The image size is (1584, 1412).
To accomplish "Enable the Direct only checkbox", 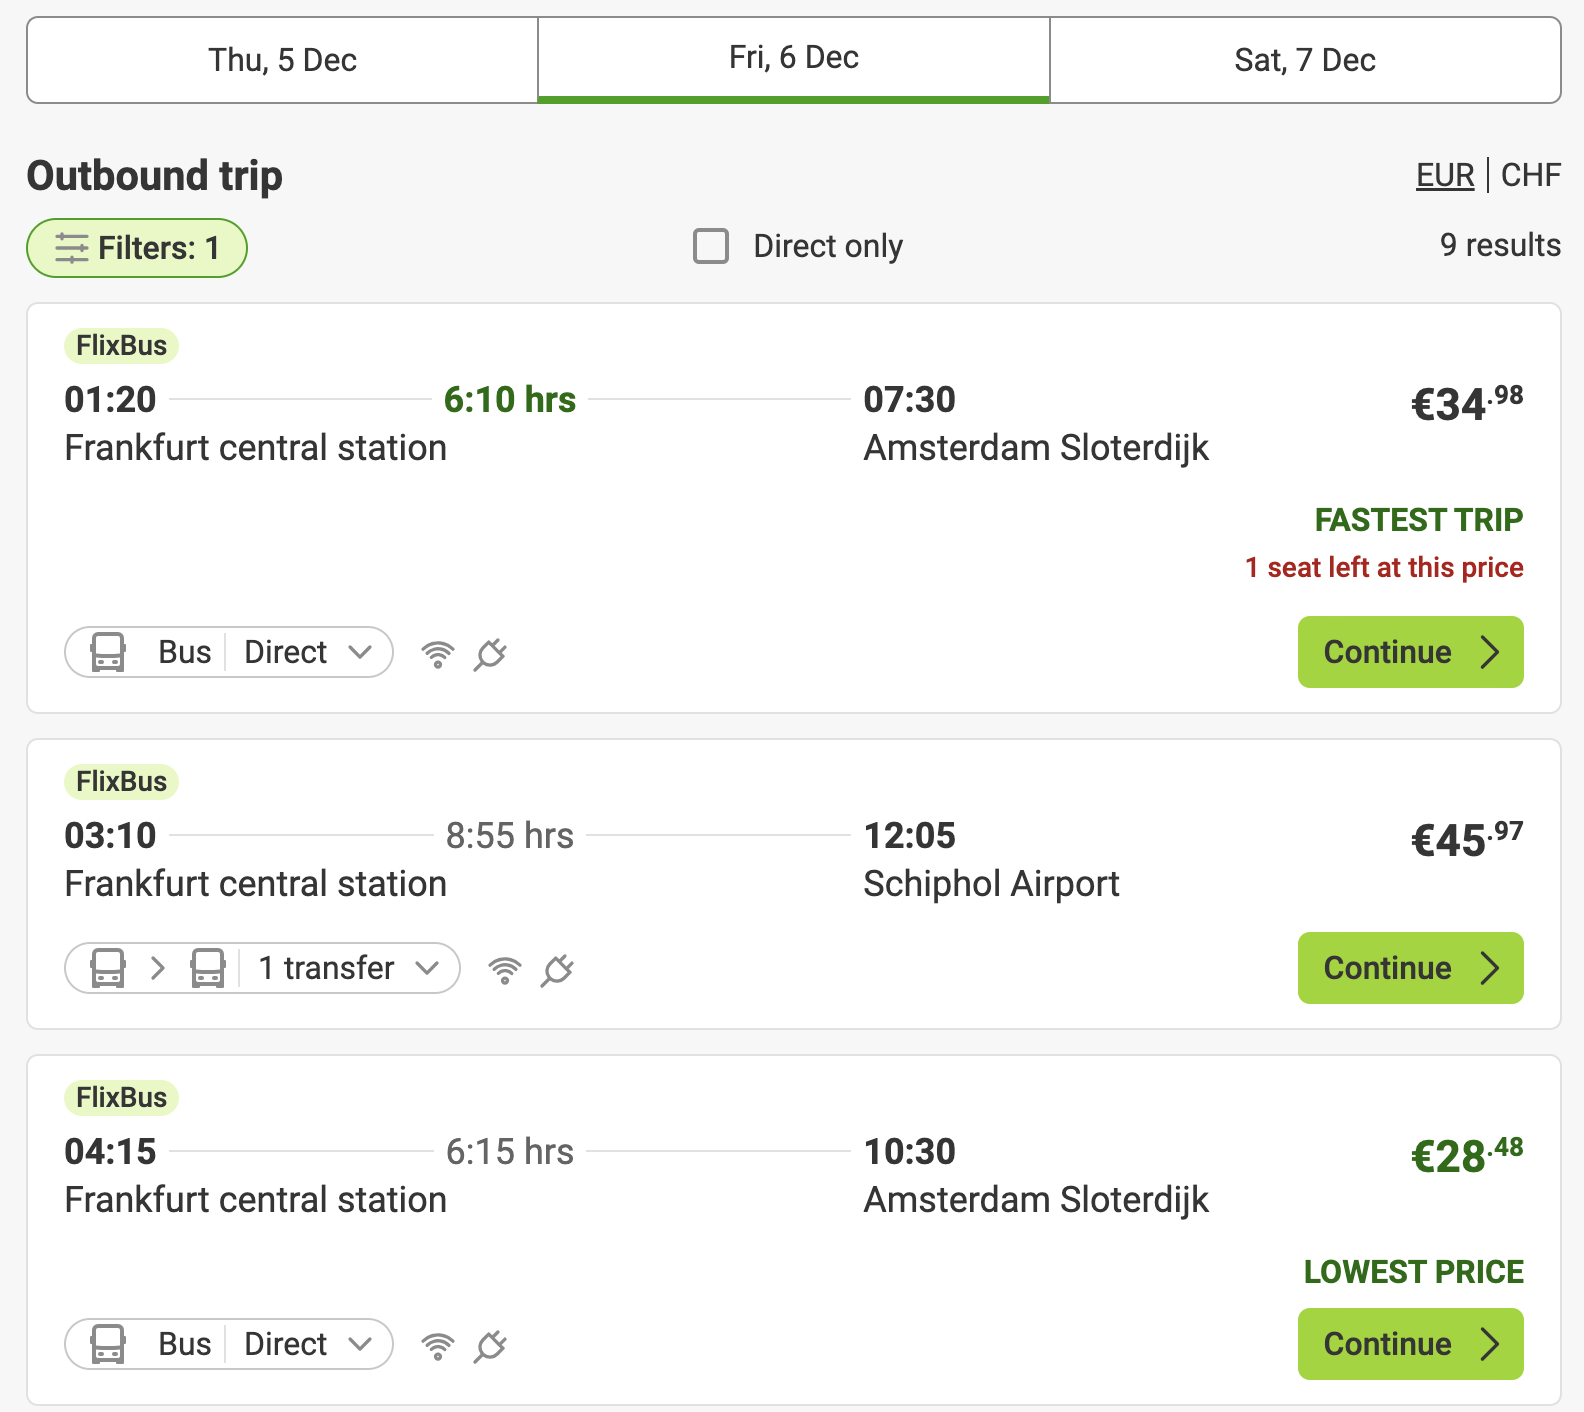I will coord(711,246).
